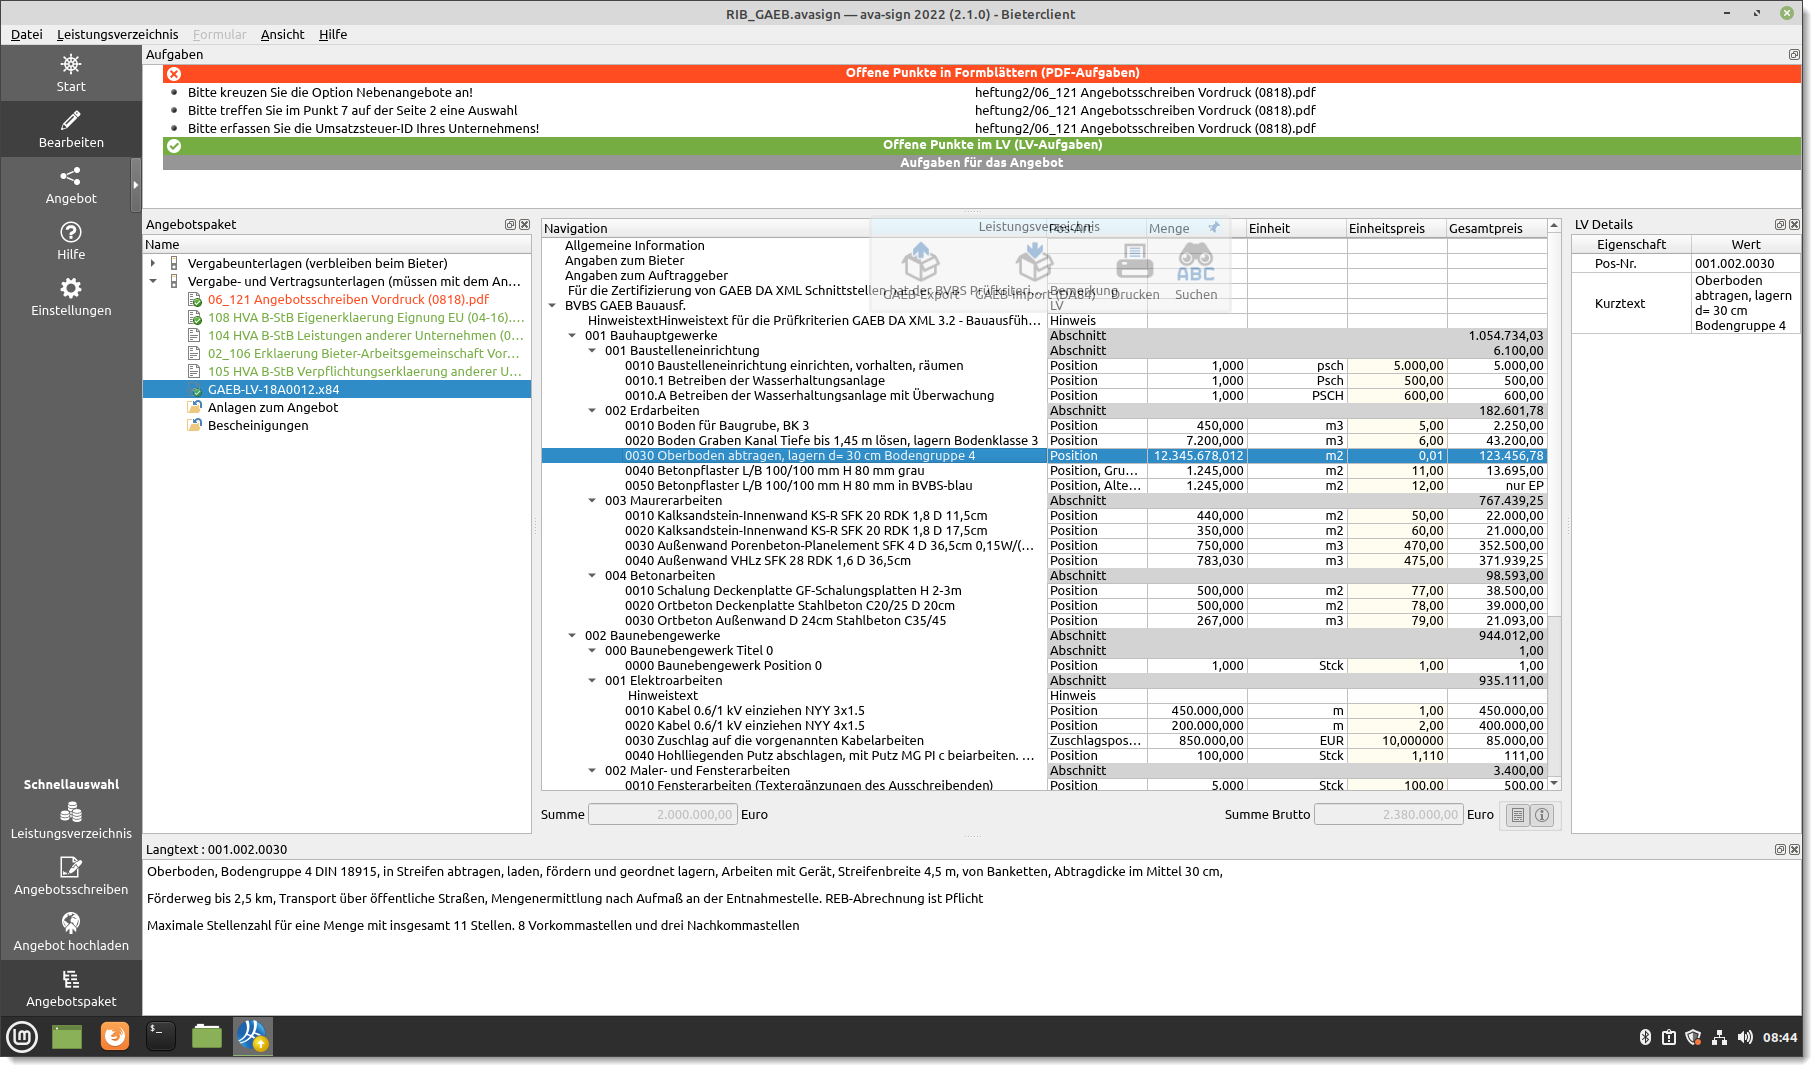This screenshot has width=1818, height=1072.
Task: Collapse 002 Erdarbeiten section
Action: pos(592,411)
